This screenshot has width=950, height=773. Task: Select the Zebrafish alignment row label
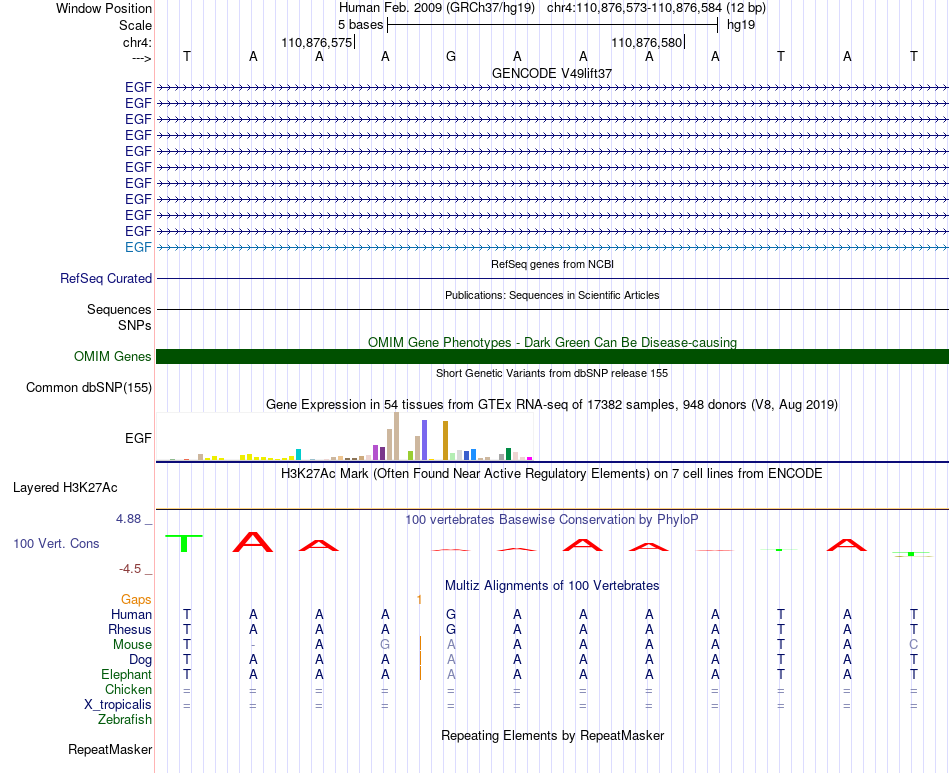pos(125,719)
